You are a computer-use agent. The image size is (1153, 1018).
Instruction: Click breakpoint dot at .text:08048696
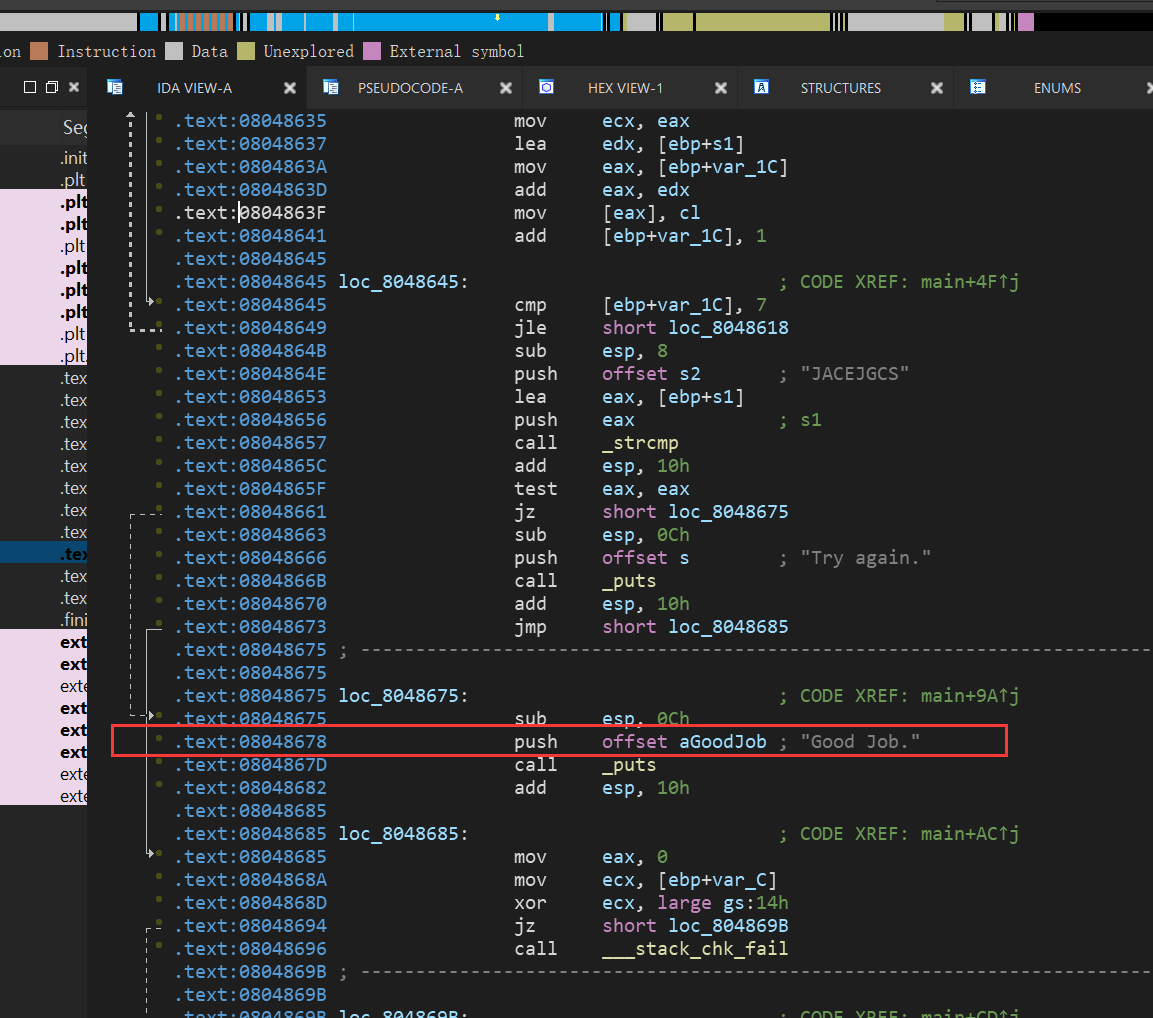[160, 946]
